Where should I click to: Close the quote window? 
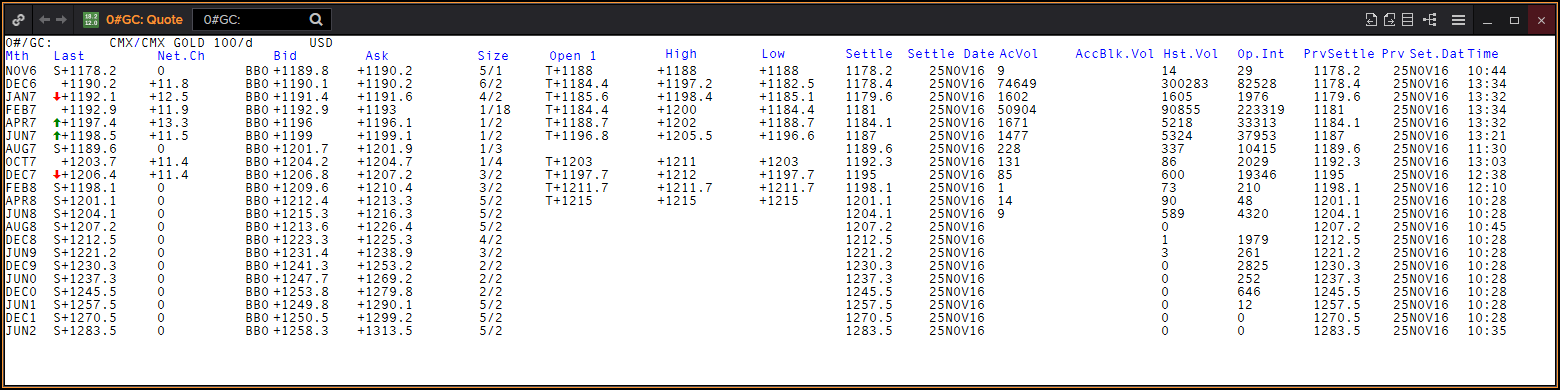tap(1540, 19)
